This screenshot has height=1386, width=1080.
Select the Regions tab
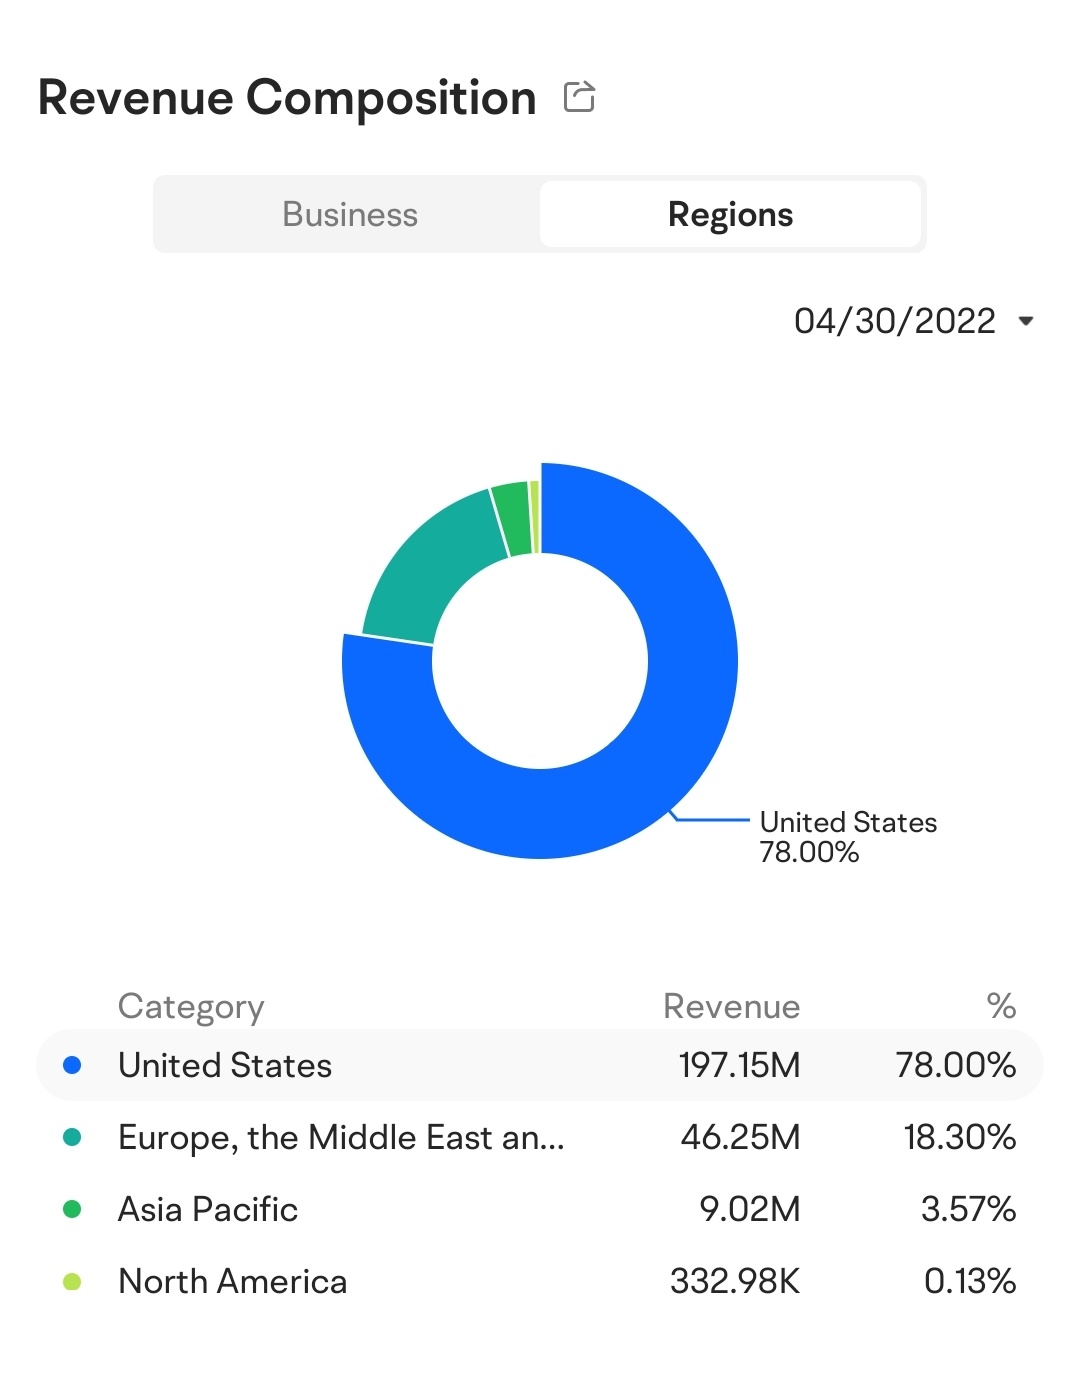[730, 214]
